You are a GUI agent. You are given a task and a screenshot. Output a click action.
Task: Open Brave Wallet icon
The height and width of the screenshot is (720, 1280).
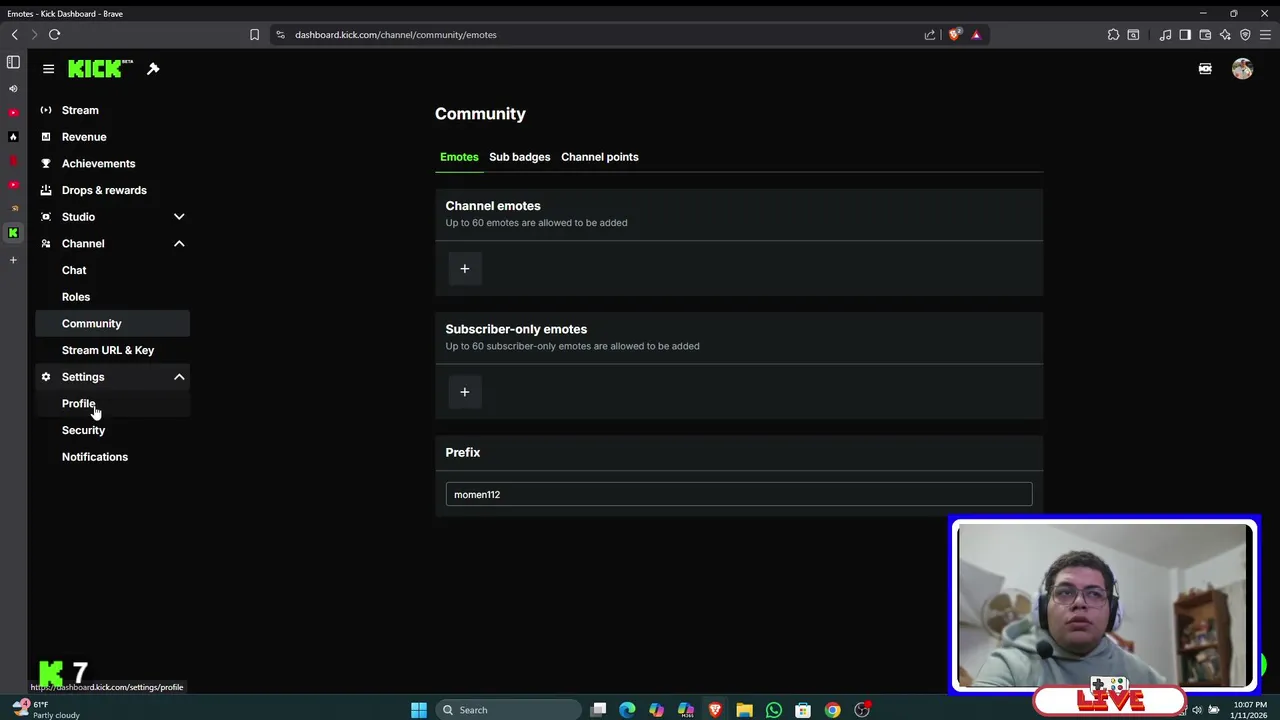click(1205, 34)
